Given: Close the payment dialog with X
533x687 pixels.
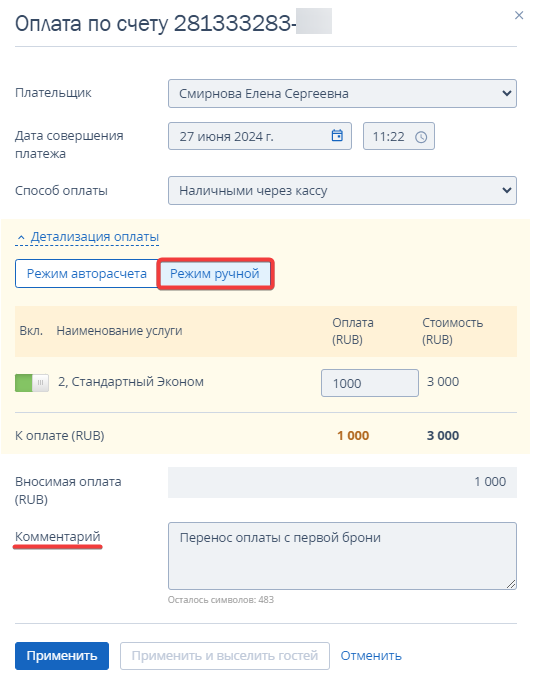Looking at the screenshot, I should pos(519,15).
